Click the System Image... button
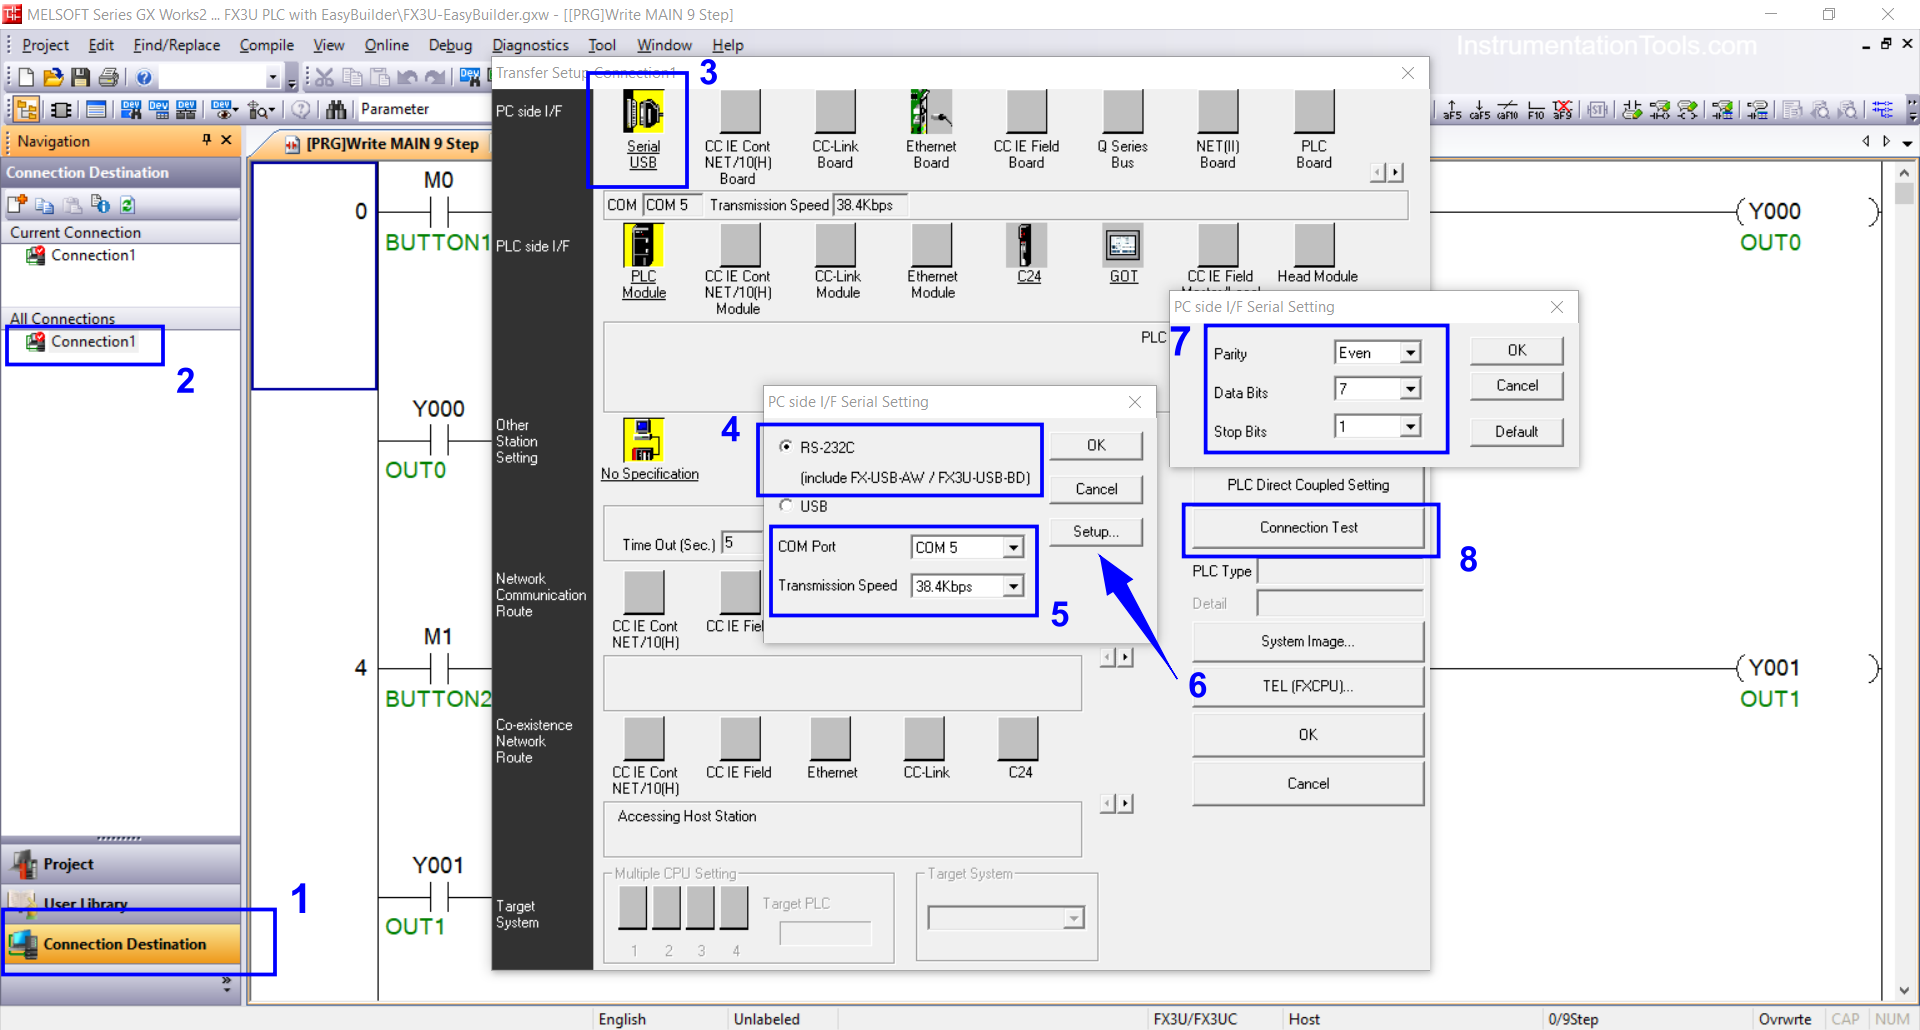Screen dimensions: 1920x1030 point(1307,641)
